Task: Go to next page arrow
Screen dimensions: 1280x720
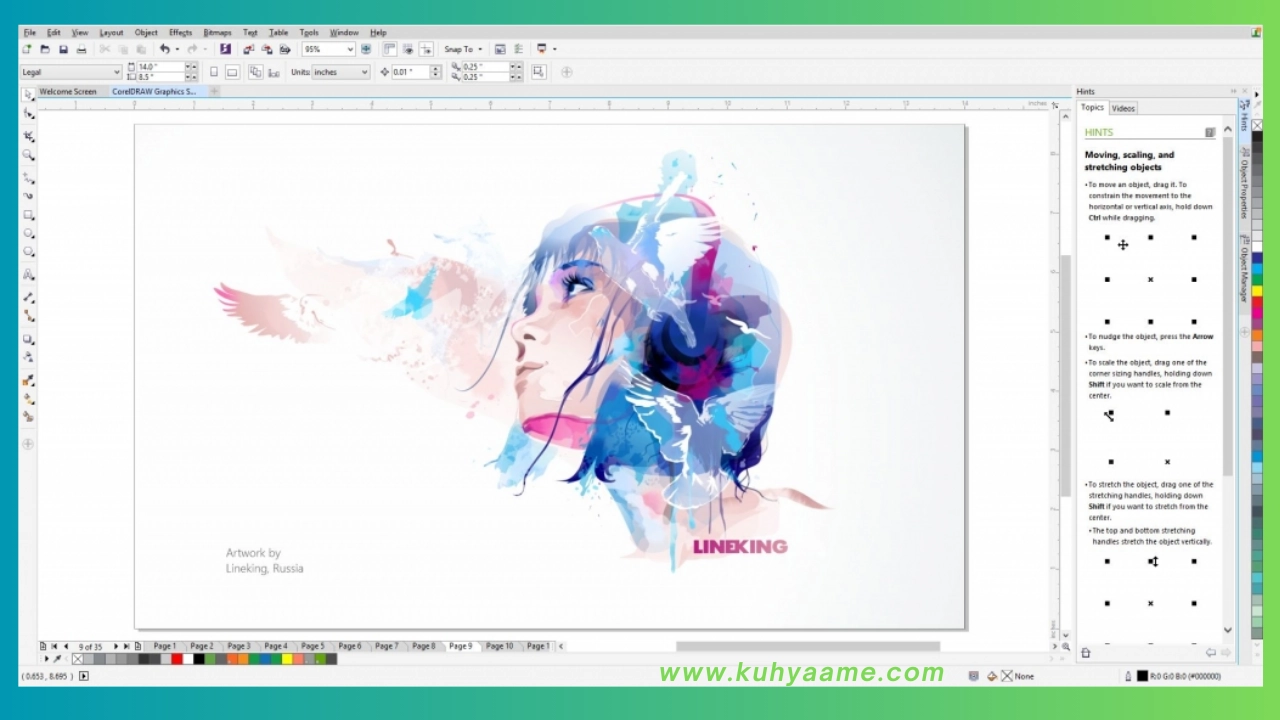Action: [x=116, y=646]
